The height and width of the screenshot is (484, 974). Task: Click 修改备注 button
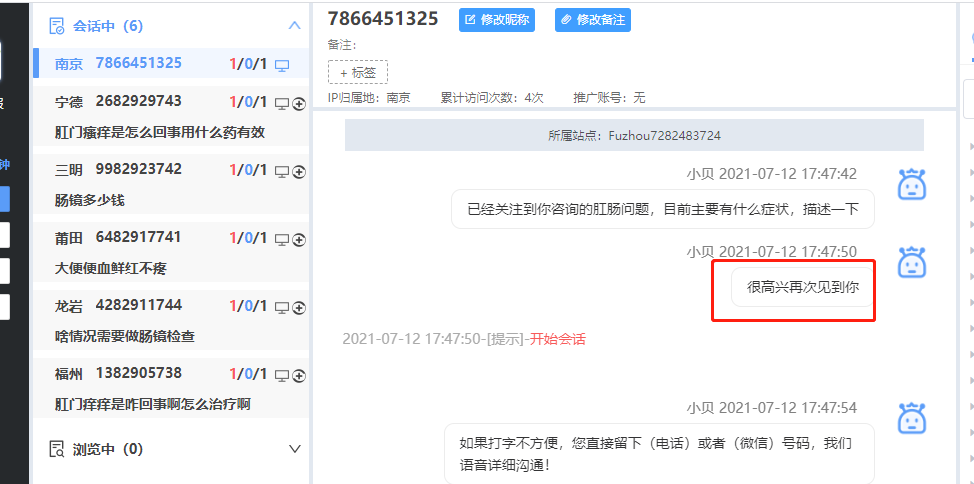click(593, 20)
